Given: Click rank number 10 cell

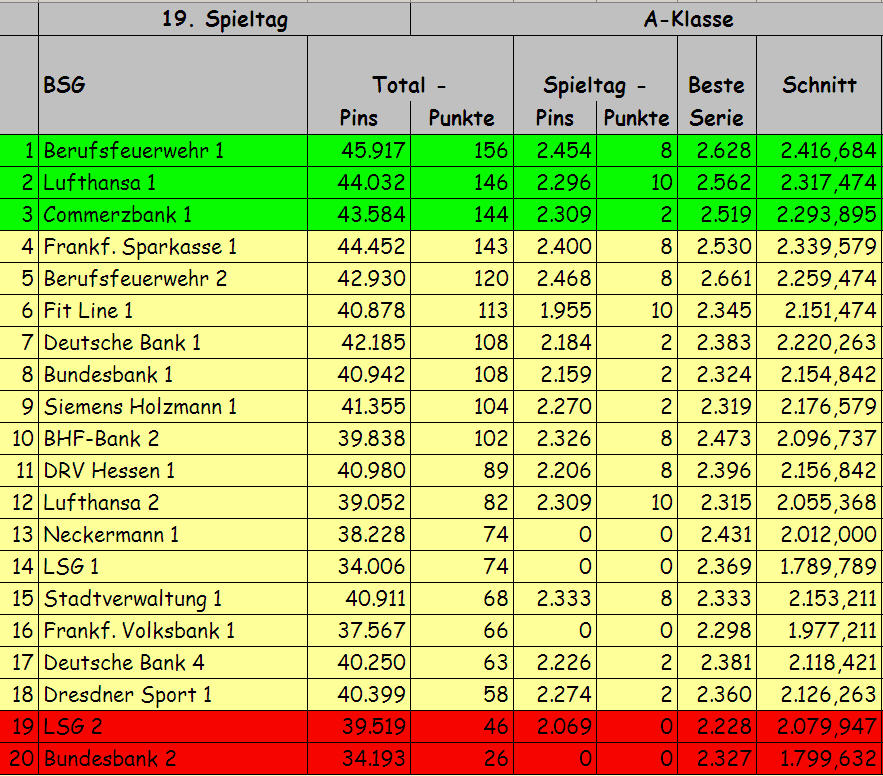Looking at the screenshot, I should [19, 438].
